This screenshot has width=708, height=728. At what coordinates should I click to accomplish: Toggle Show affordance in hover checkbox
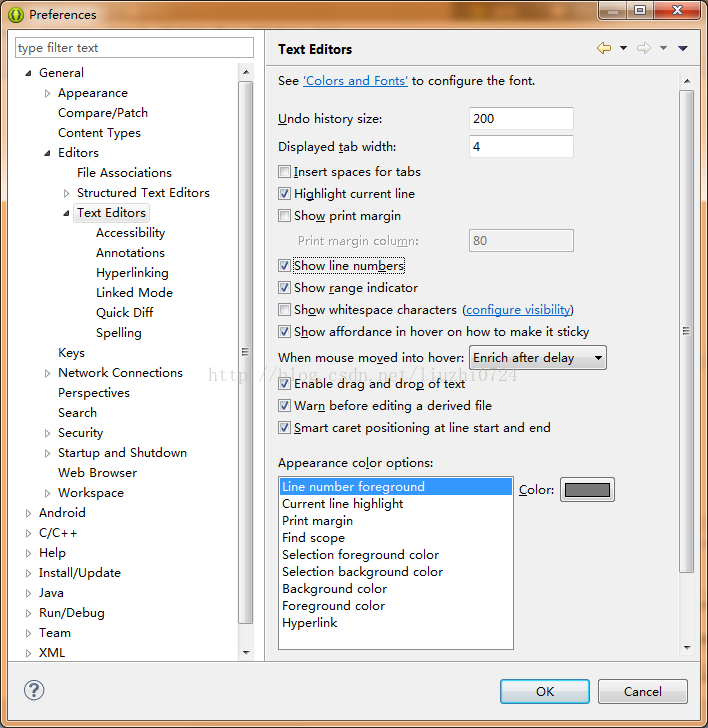tap(284, 332)
